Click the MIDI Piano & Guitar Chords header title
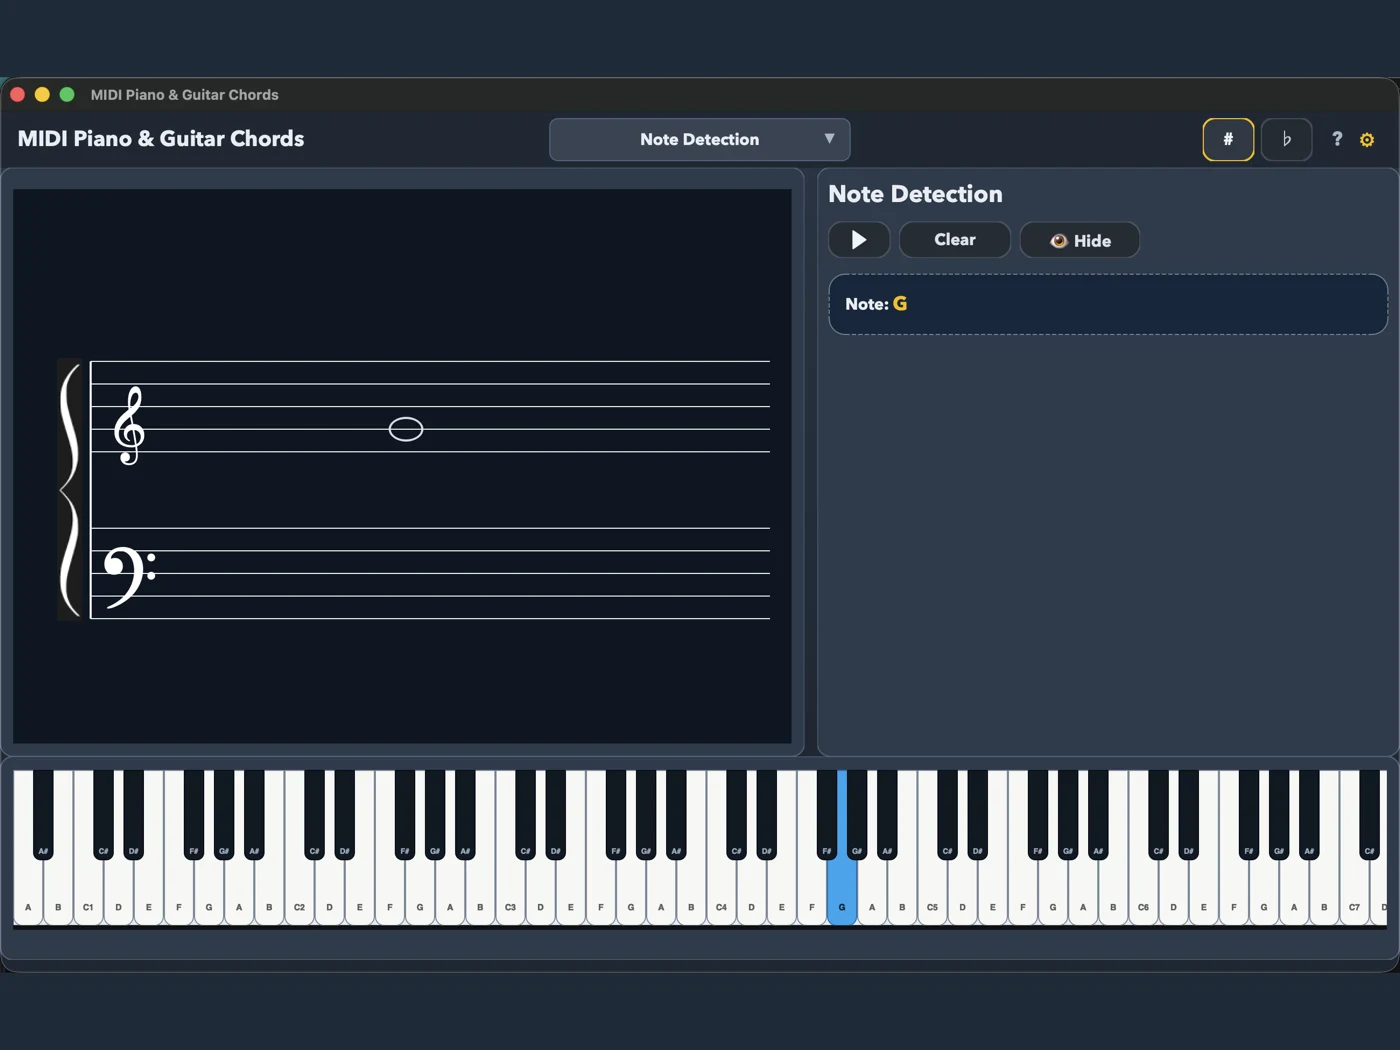1400x1050 pixels. pos(161,139)
